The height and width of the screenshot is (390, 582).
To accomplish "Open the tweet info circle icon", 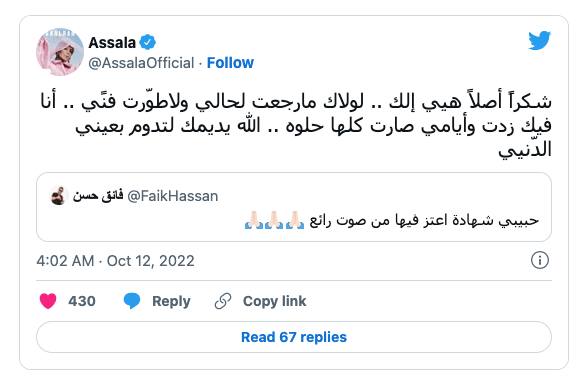I will point(540,260).
